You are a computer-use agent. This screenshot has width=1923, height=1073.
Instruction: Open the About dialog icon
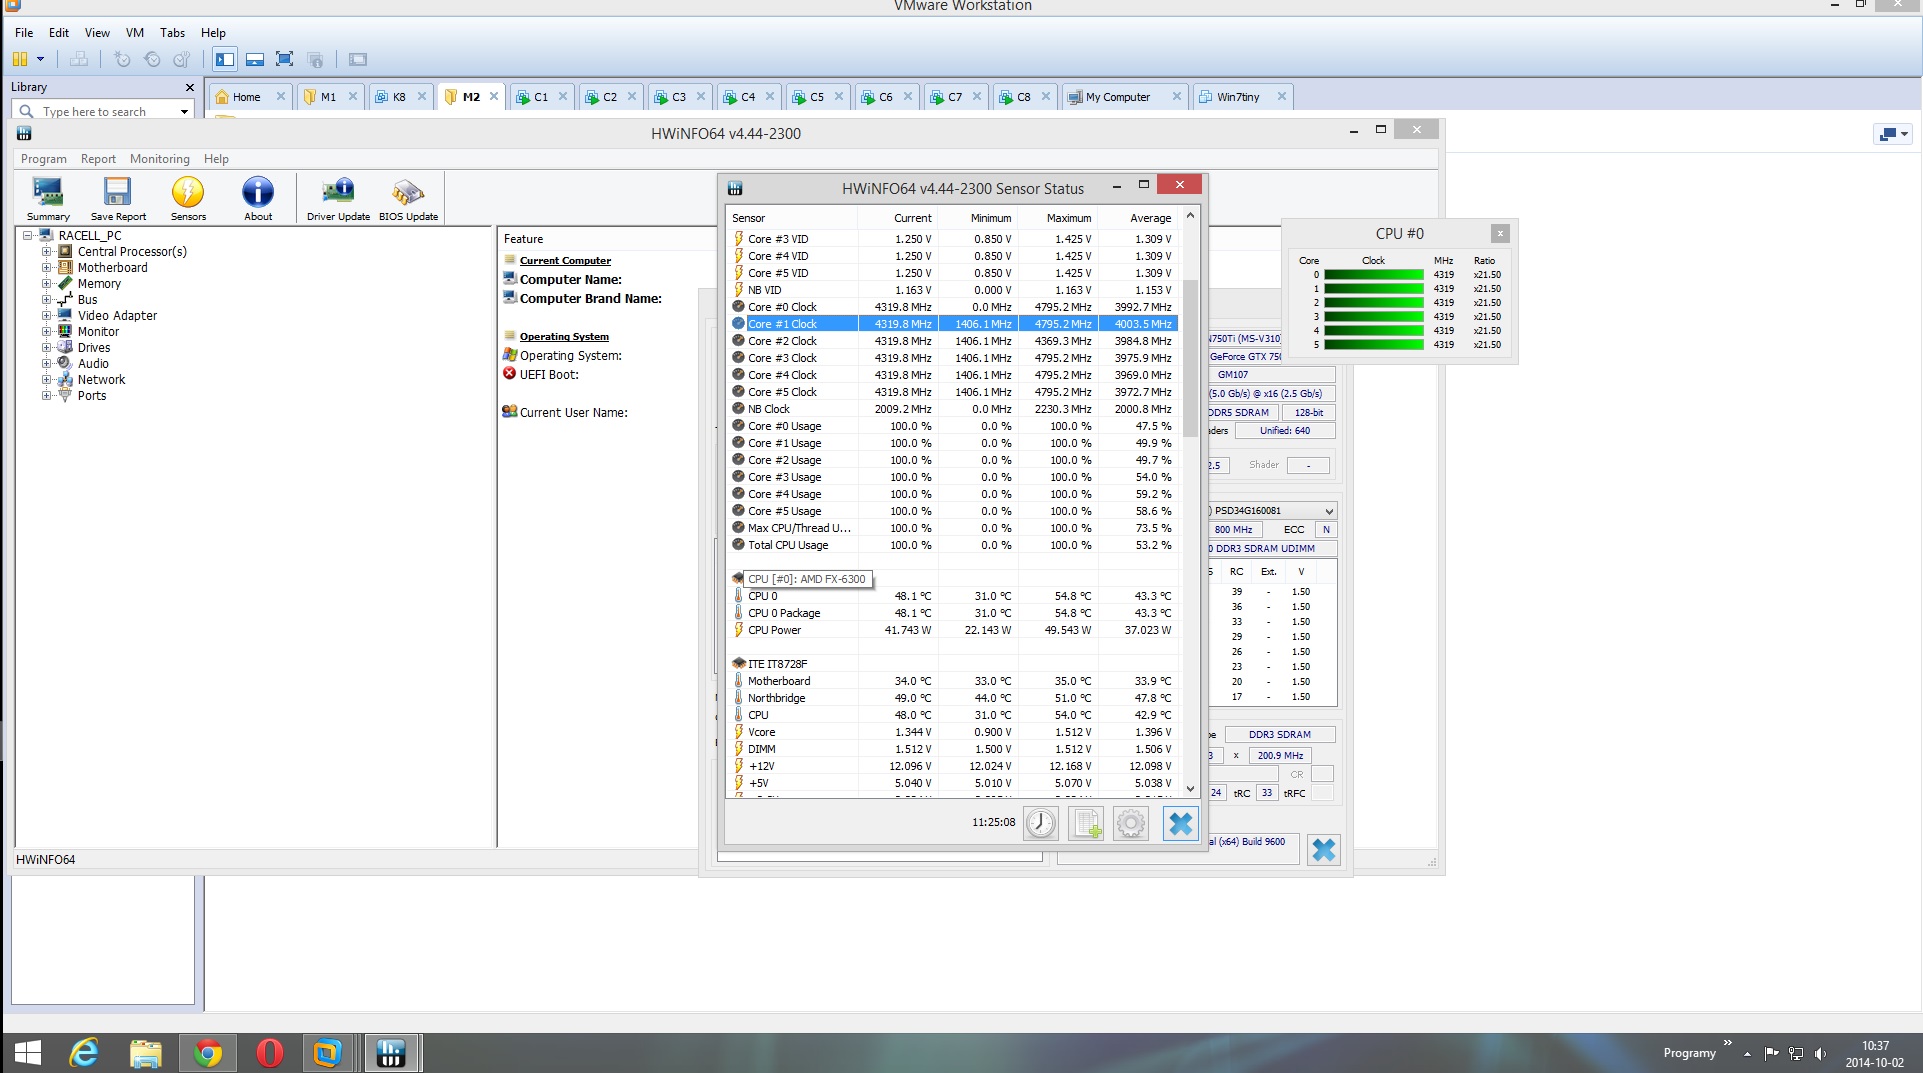point(258,197)
